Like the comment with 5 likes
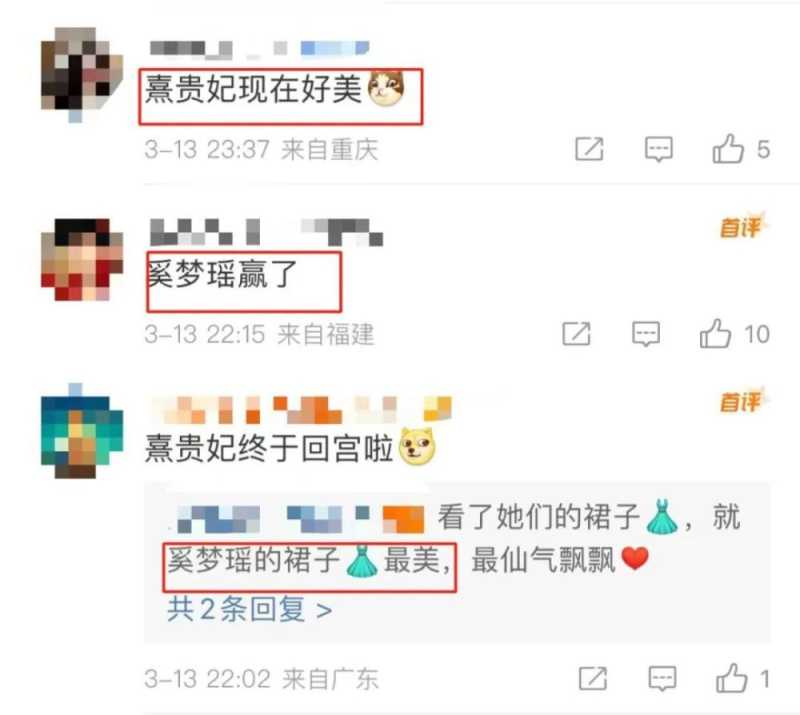 [x=728, y=149]
